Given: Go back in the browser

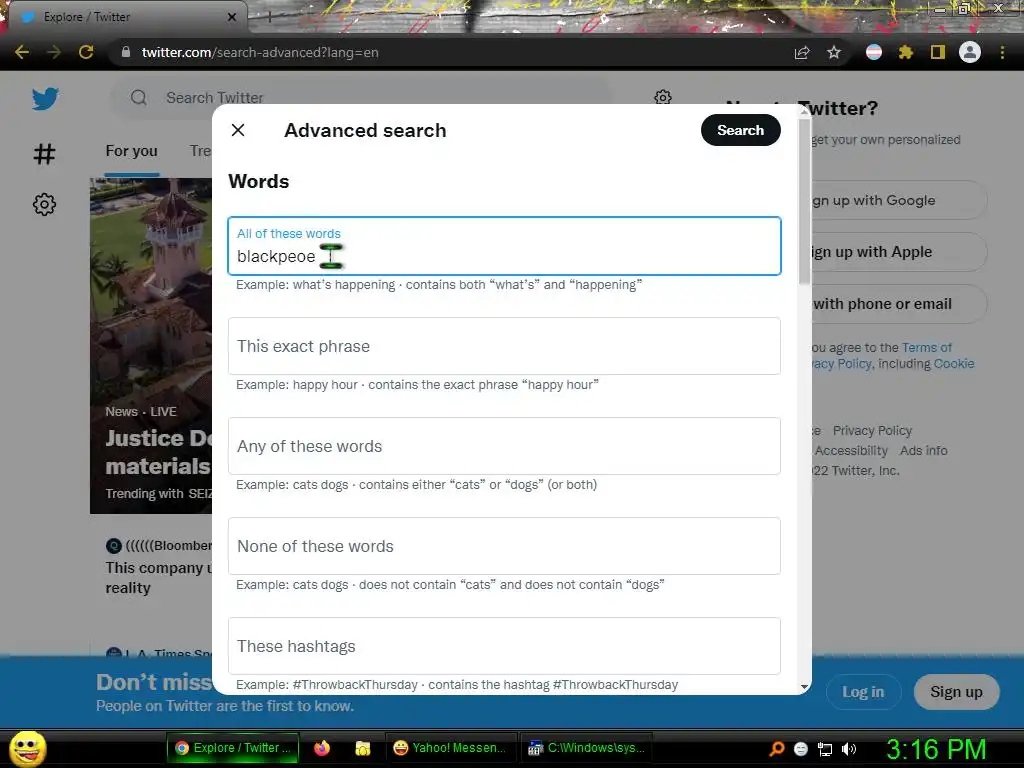Looking at the screenshot, I should pos(22,52).
